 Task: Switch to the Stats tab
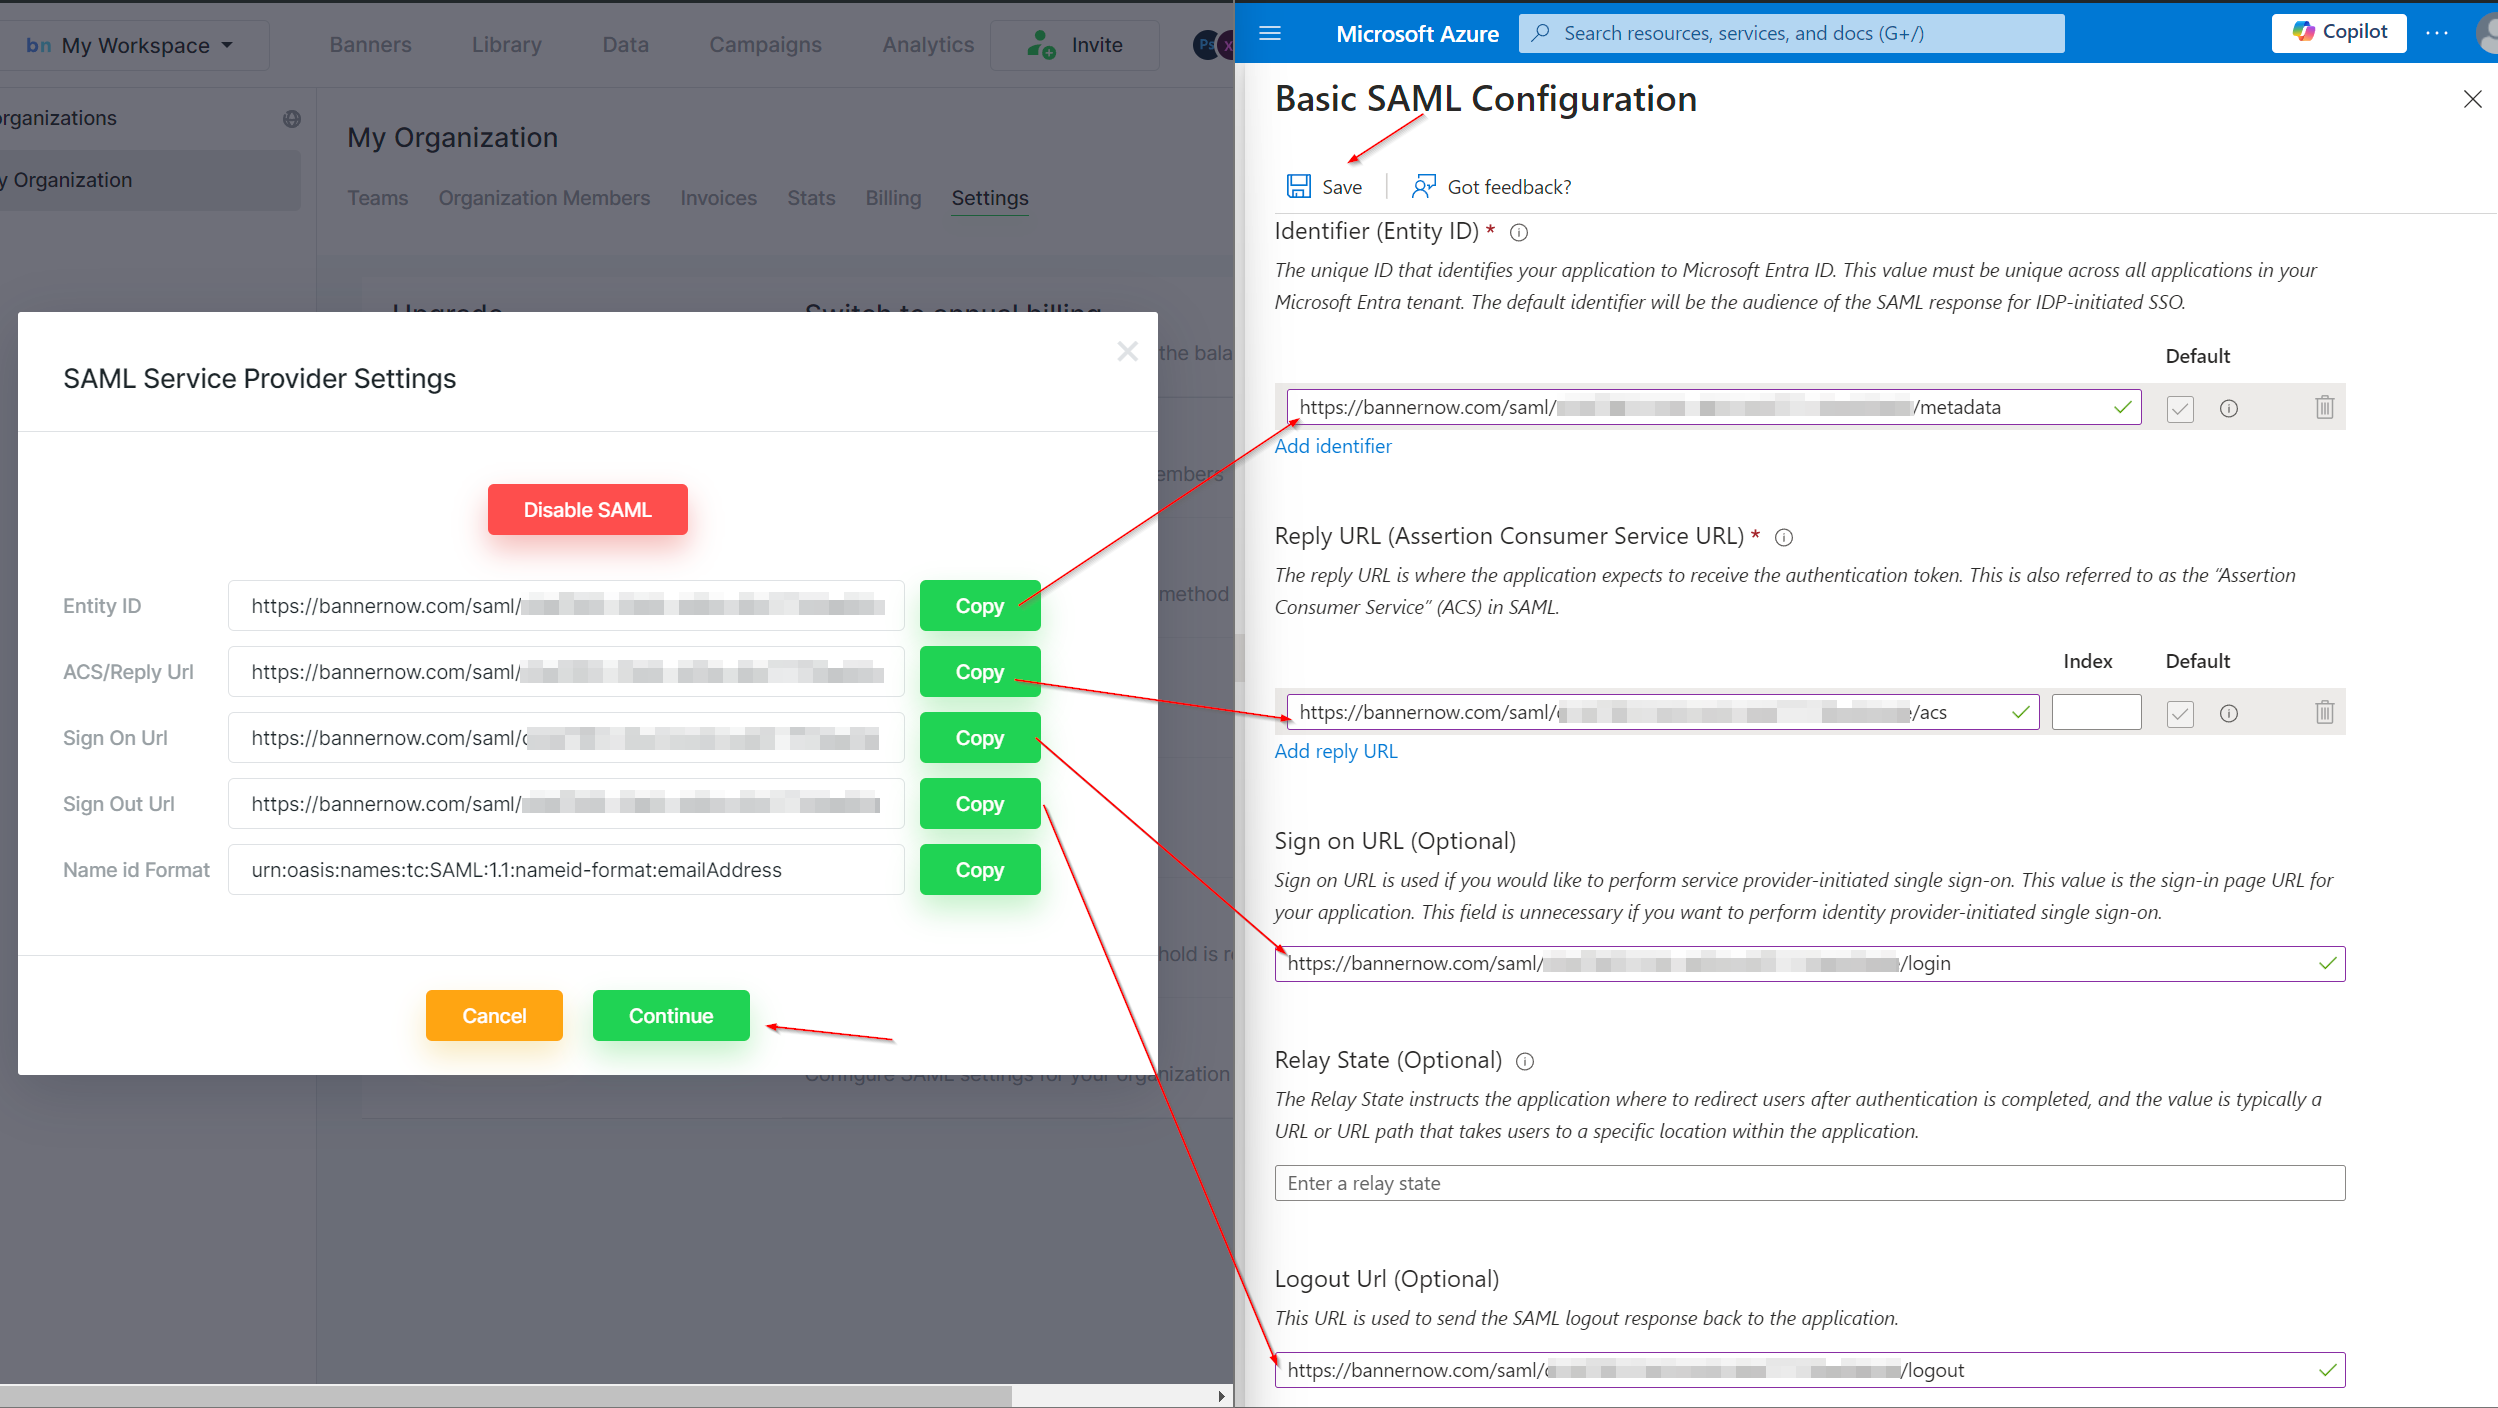[x=811, y=198]
